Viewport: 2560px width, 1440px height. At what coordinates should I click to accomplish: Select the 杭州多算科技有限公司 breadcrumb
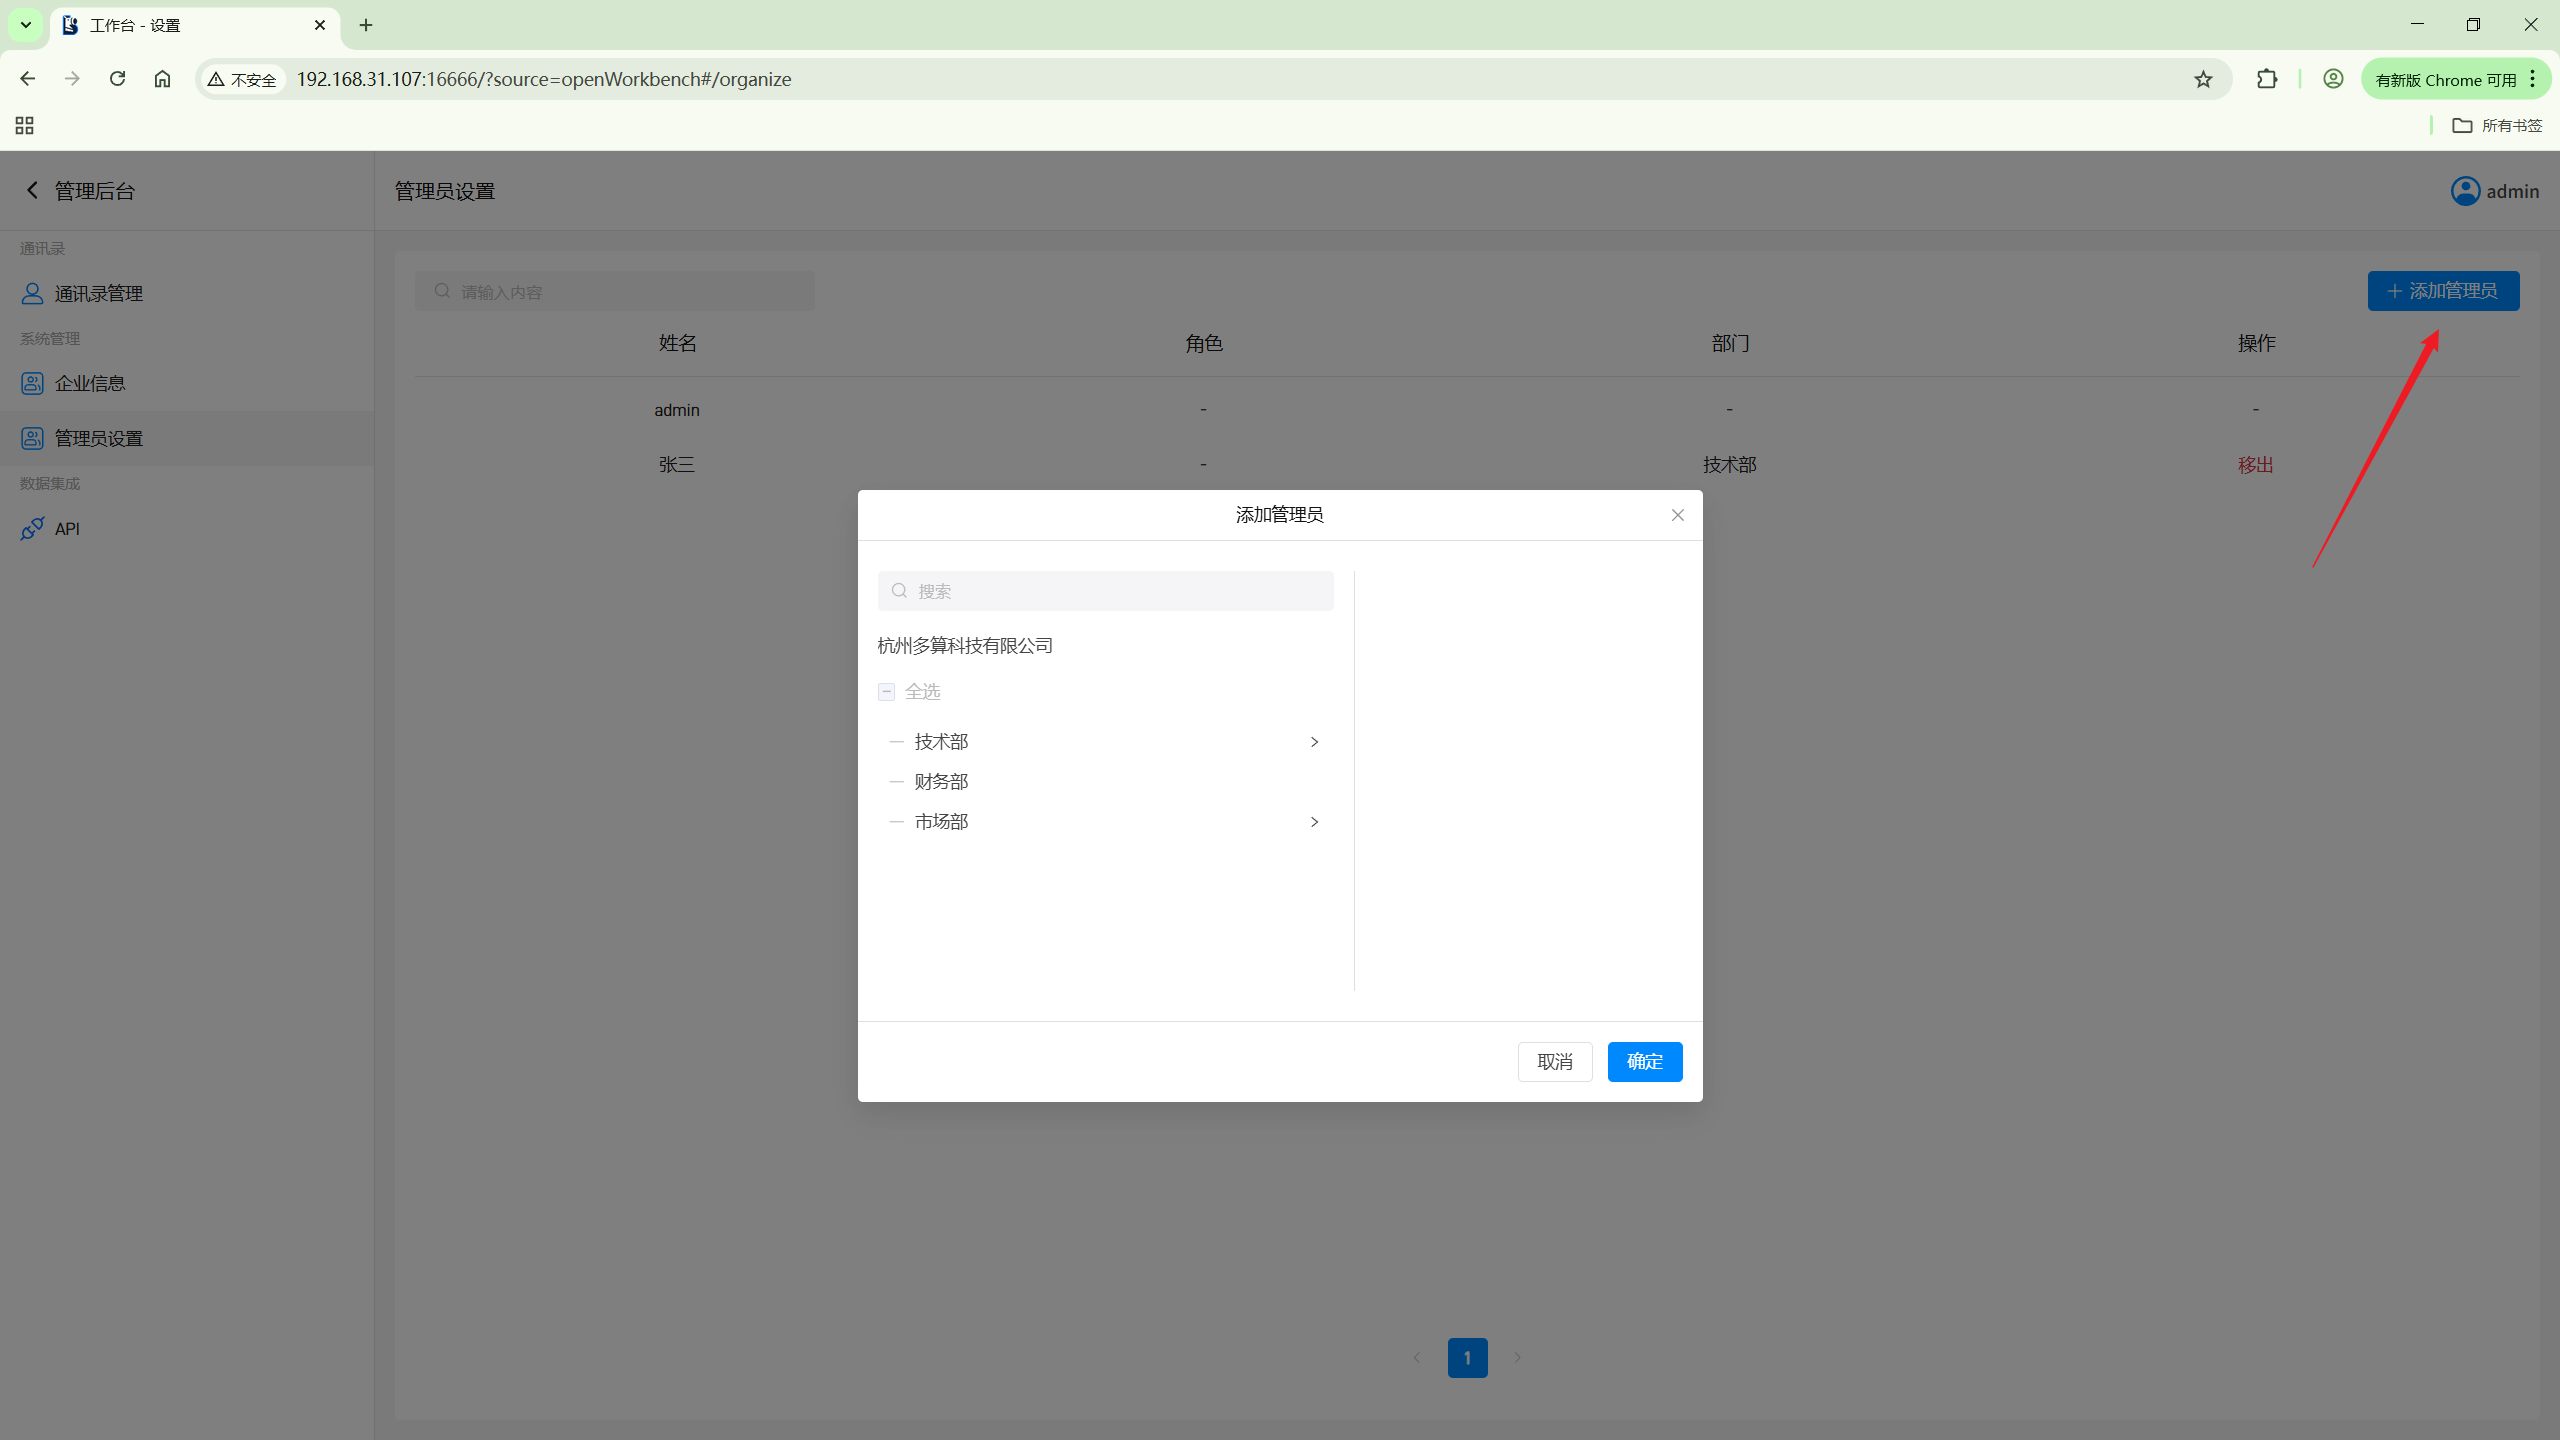(964, 646)
